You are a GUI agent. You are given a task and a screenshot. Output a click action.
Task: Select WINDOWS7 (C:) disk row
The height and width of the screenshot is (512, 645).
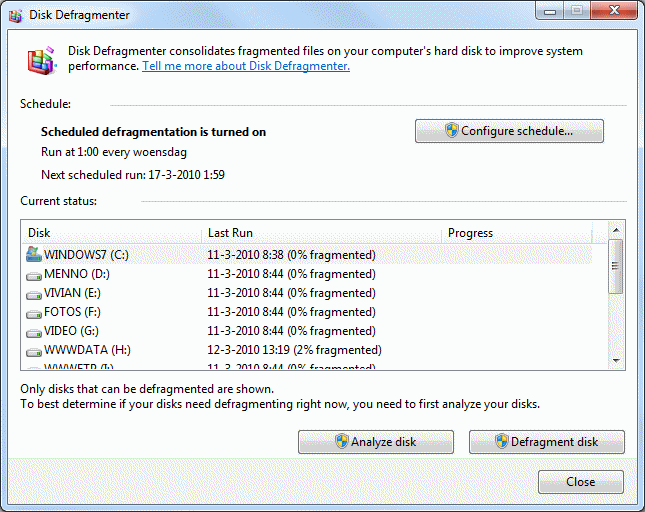307,255
